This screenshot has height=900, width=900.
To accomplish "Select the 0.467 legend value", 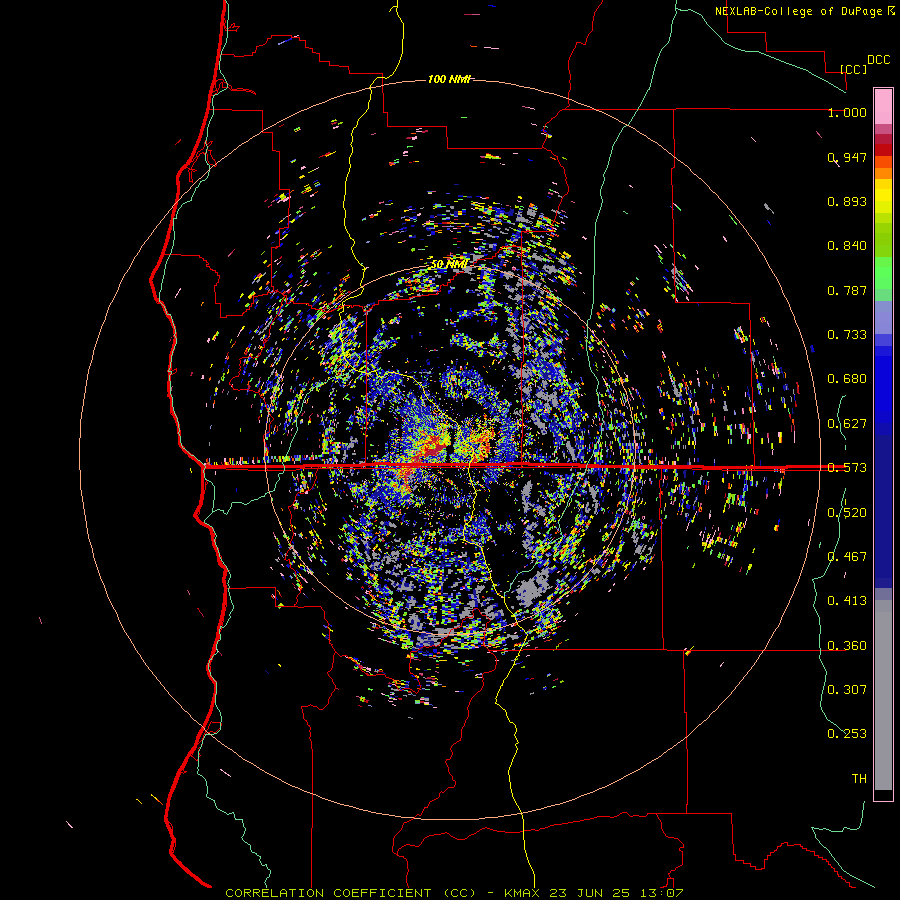I will coord(847,556).
